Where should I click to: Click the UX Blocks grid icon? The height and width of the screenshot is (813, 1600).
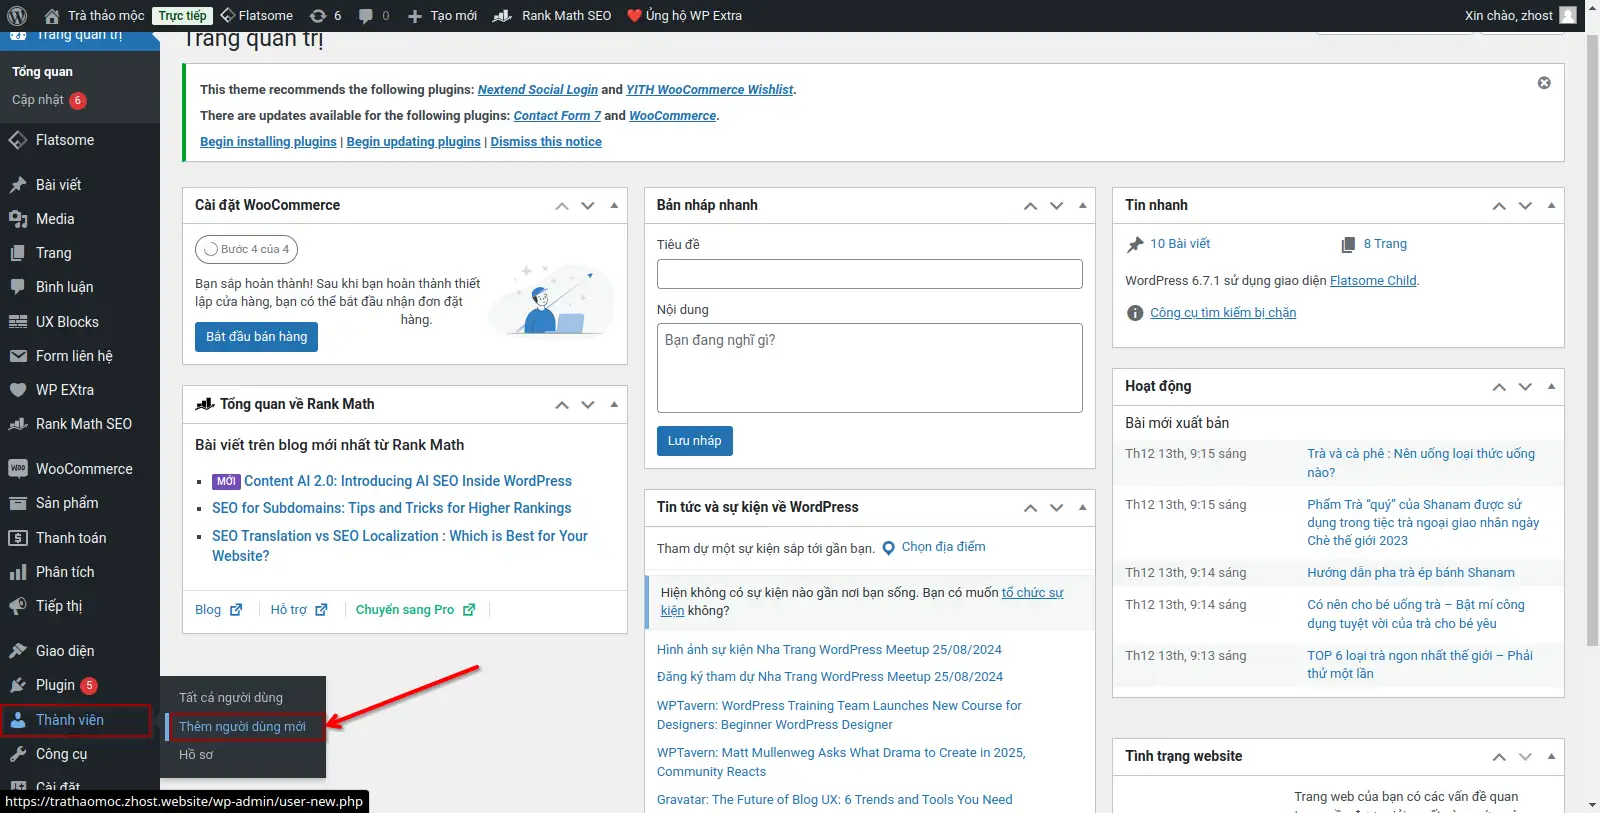[x=18, y=322]
